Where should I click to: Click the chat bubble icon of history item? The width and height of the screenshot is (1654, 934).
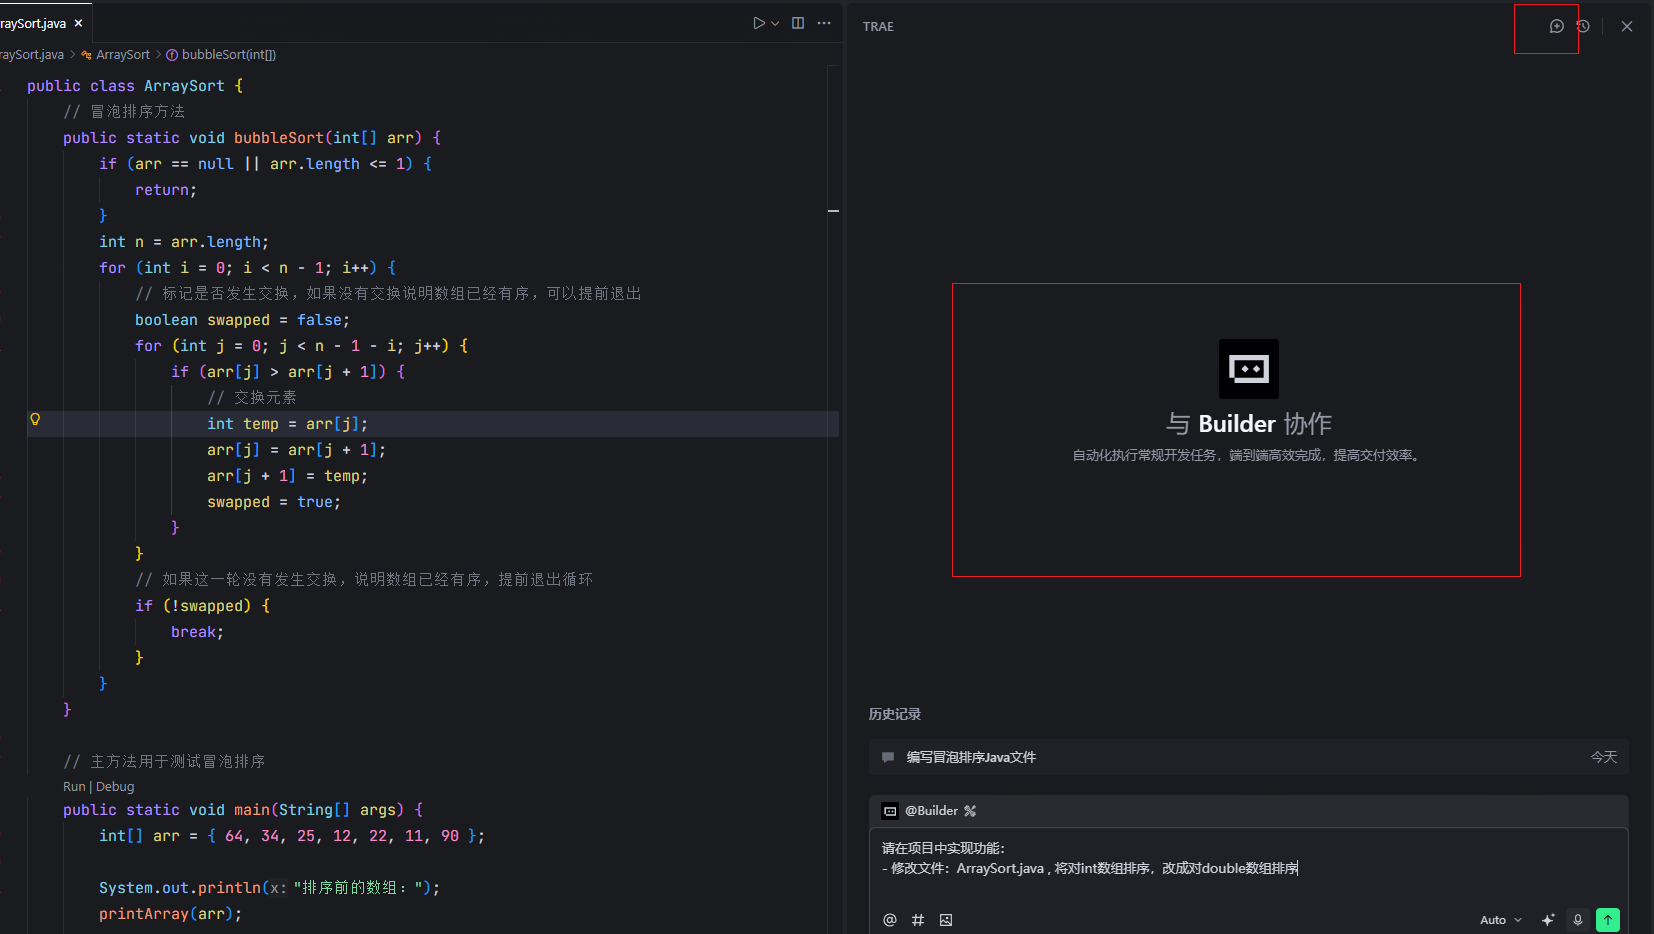tap(888, 757)
